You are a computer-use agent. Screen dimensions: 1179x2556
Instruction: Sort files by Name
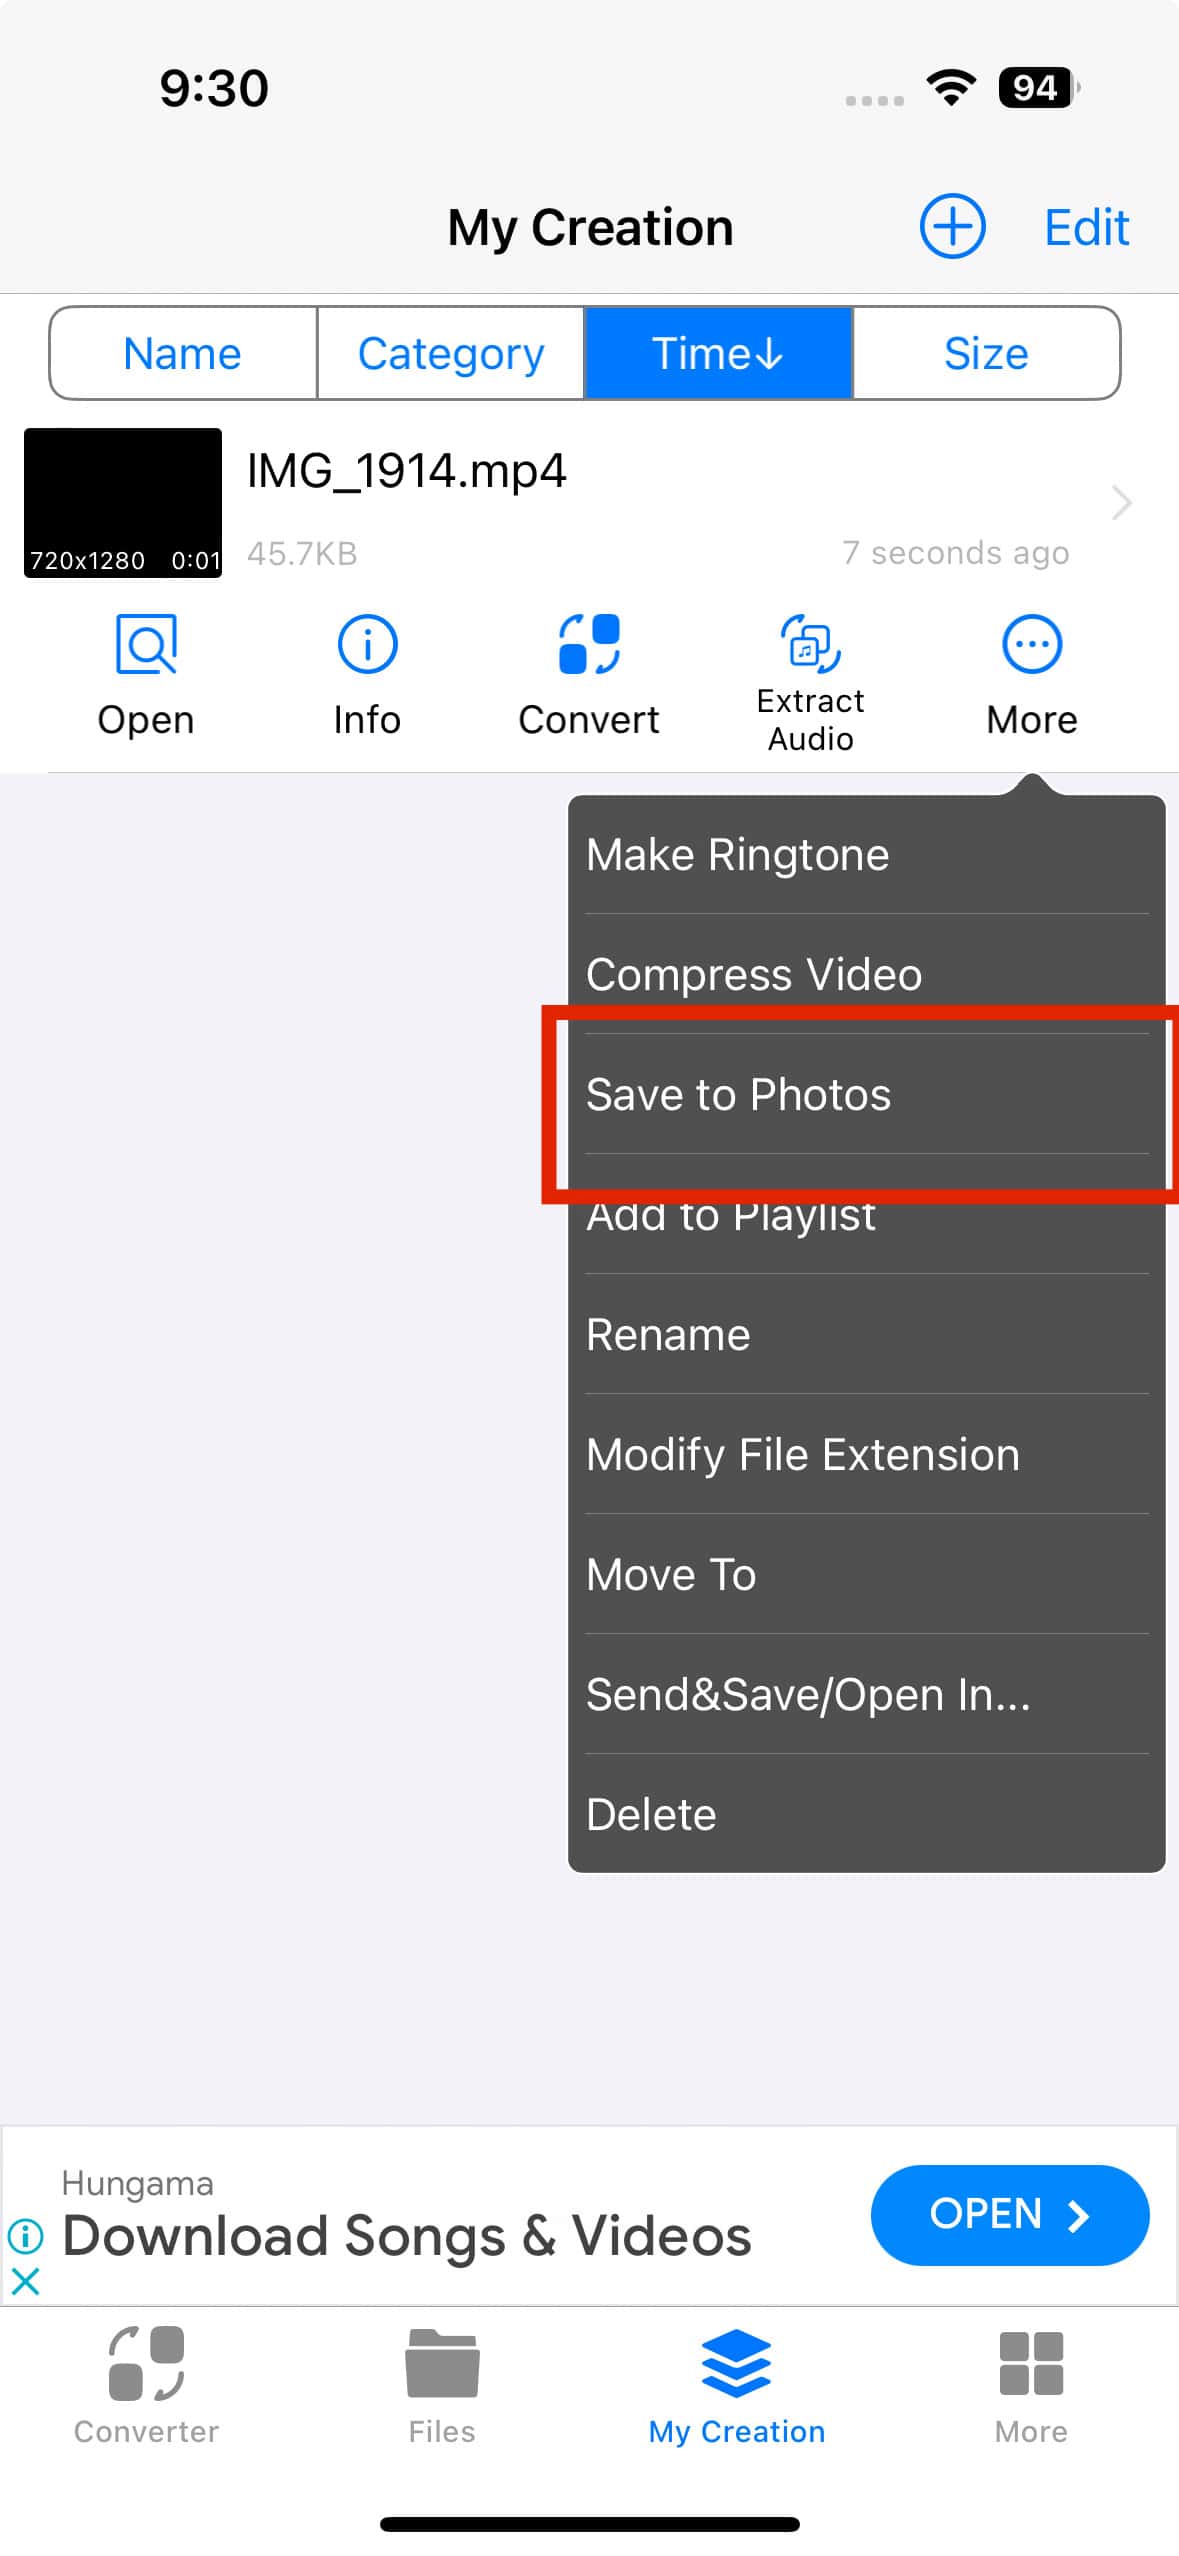pos(182,354)
